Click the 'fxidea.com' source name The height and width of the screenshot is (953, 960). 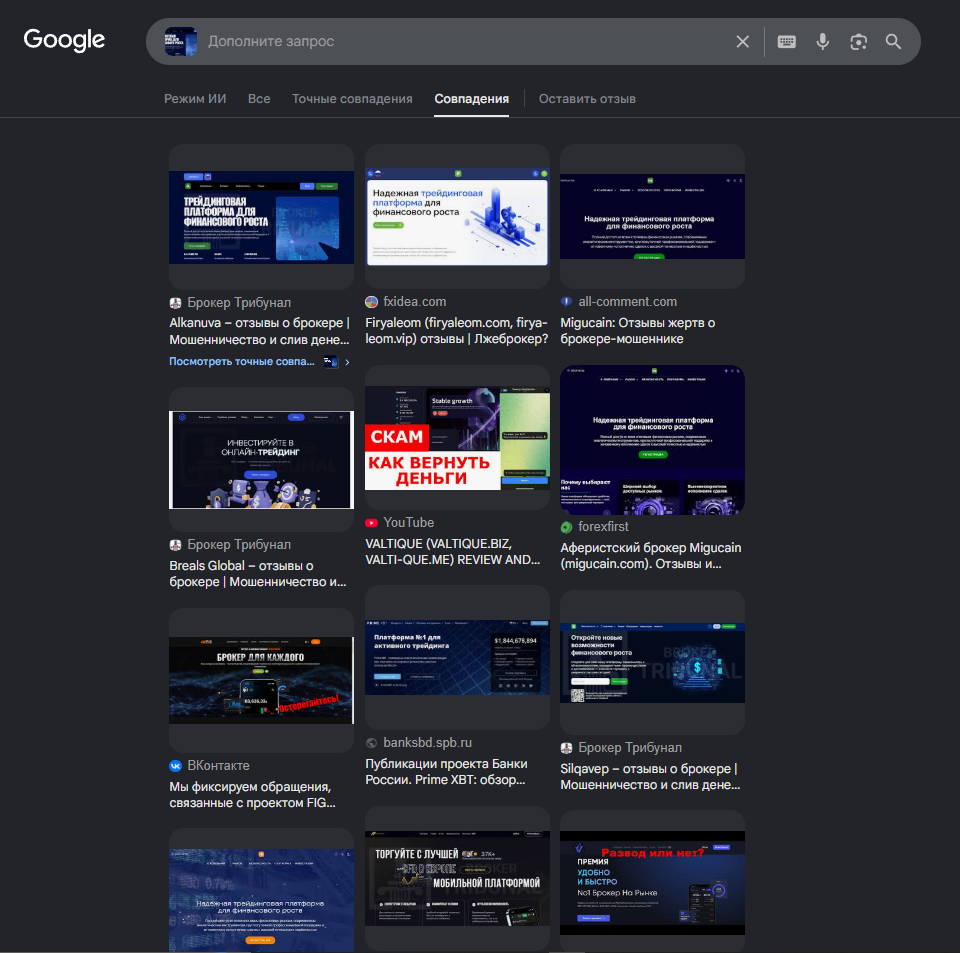pos(414,302)
